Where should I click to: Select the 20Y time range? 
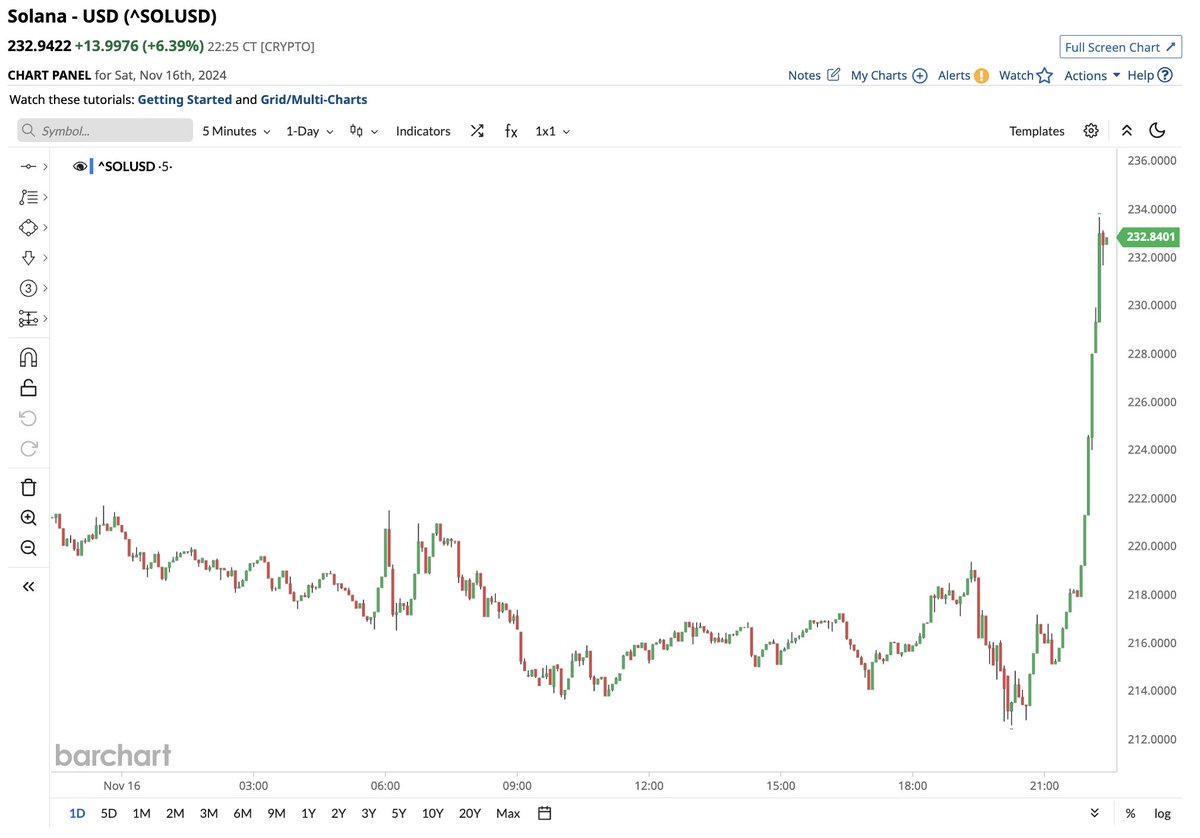(x=470, y=813)
